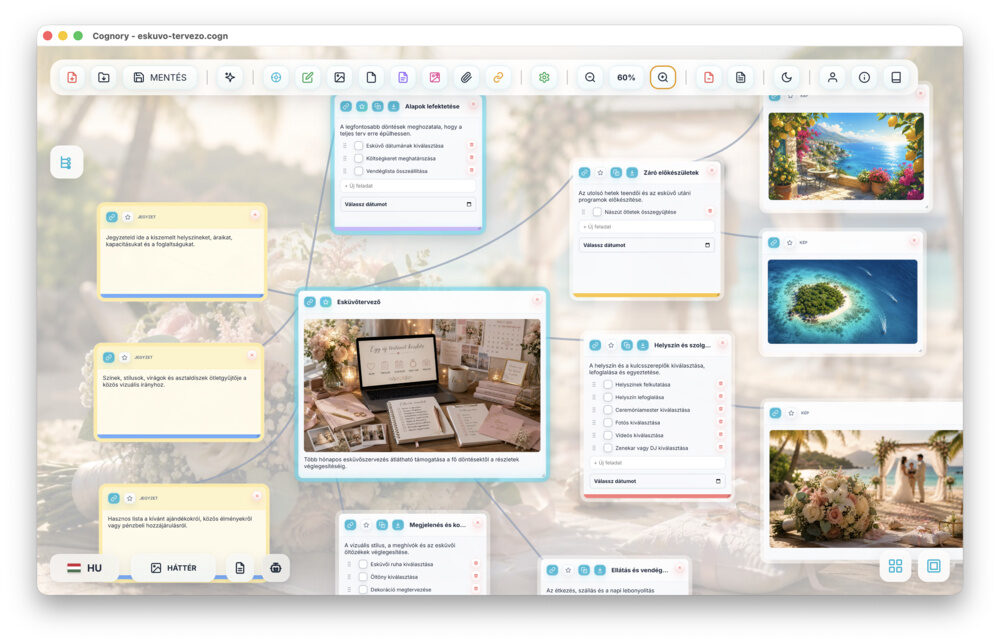Click the tropical island image thumbnail
1000x644 pixels.
pos(842,302)
